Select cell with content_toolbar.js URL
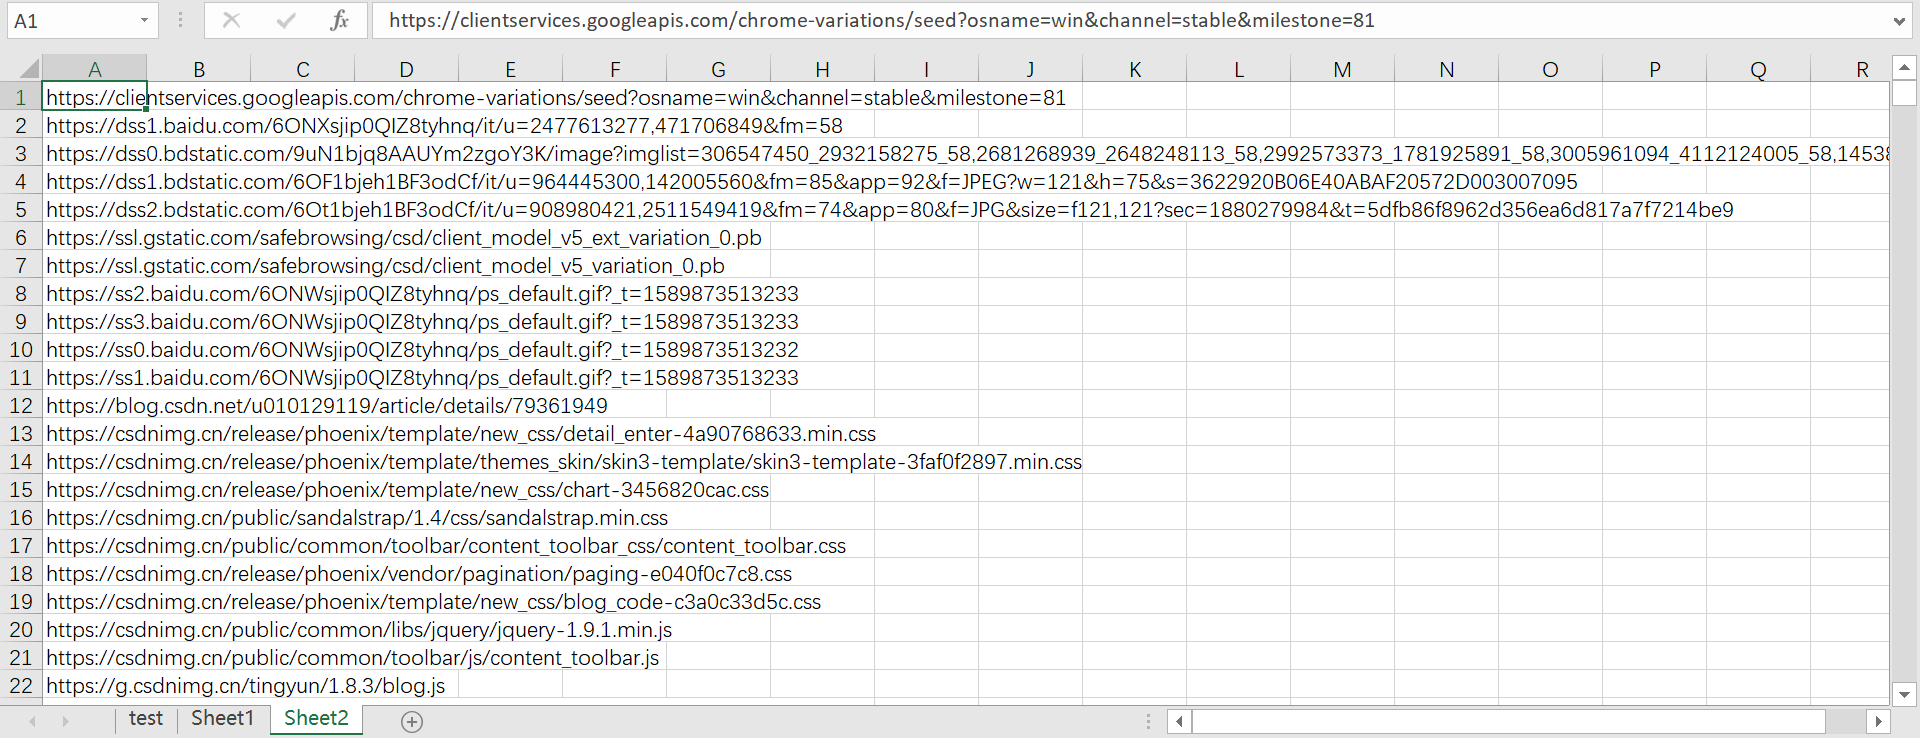1920x738 pixels. click(94, 657)
